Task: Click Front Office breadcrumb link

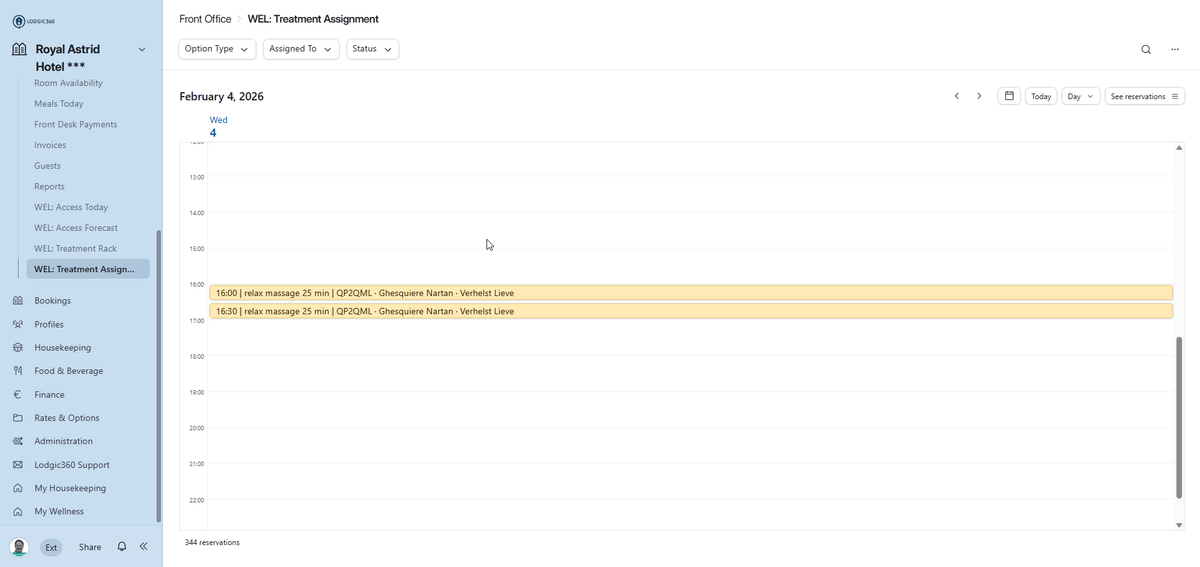Action: pos(205,19)
